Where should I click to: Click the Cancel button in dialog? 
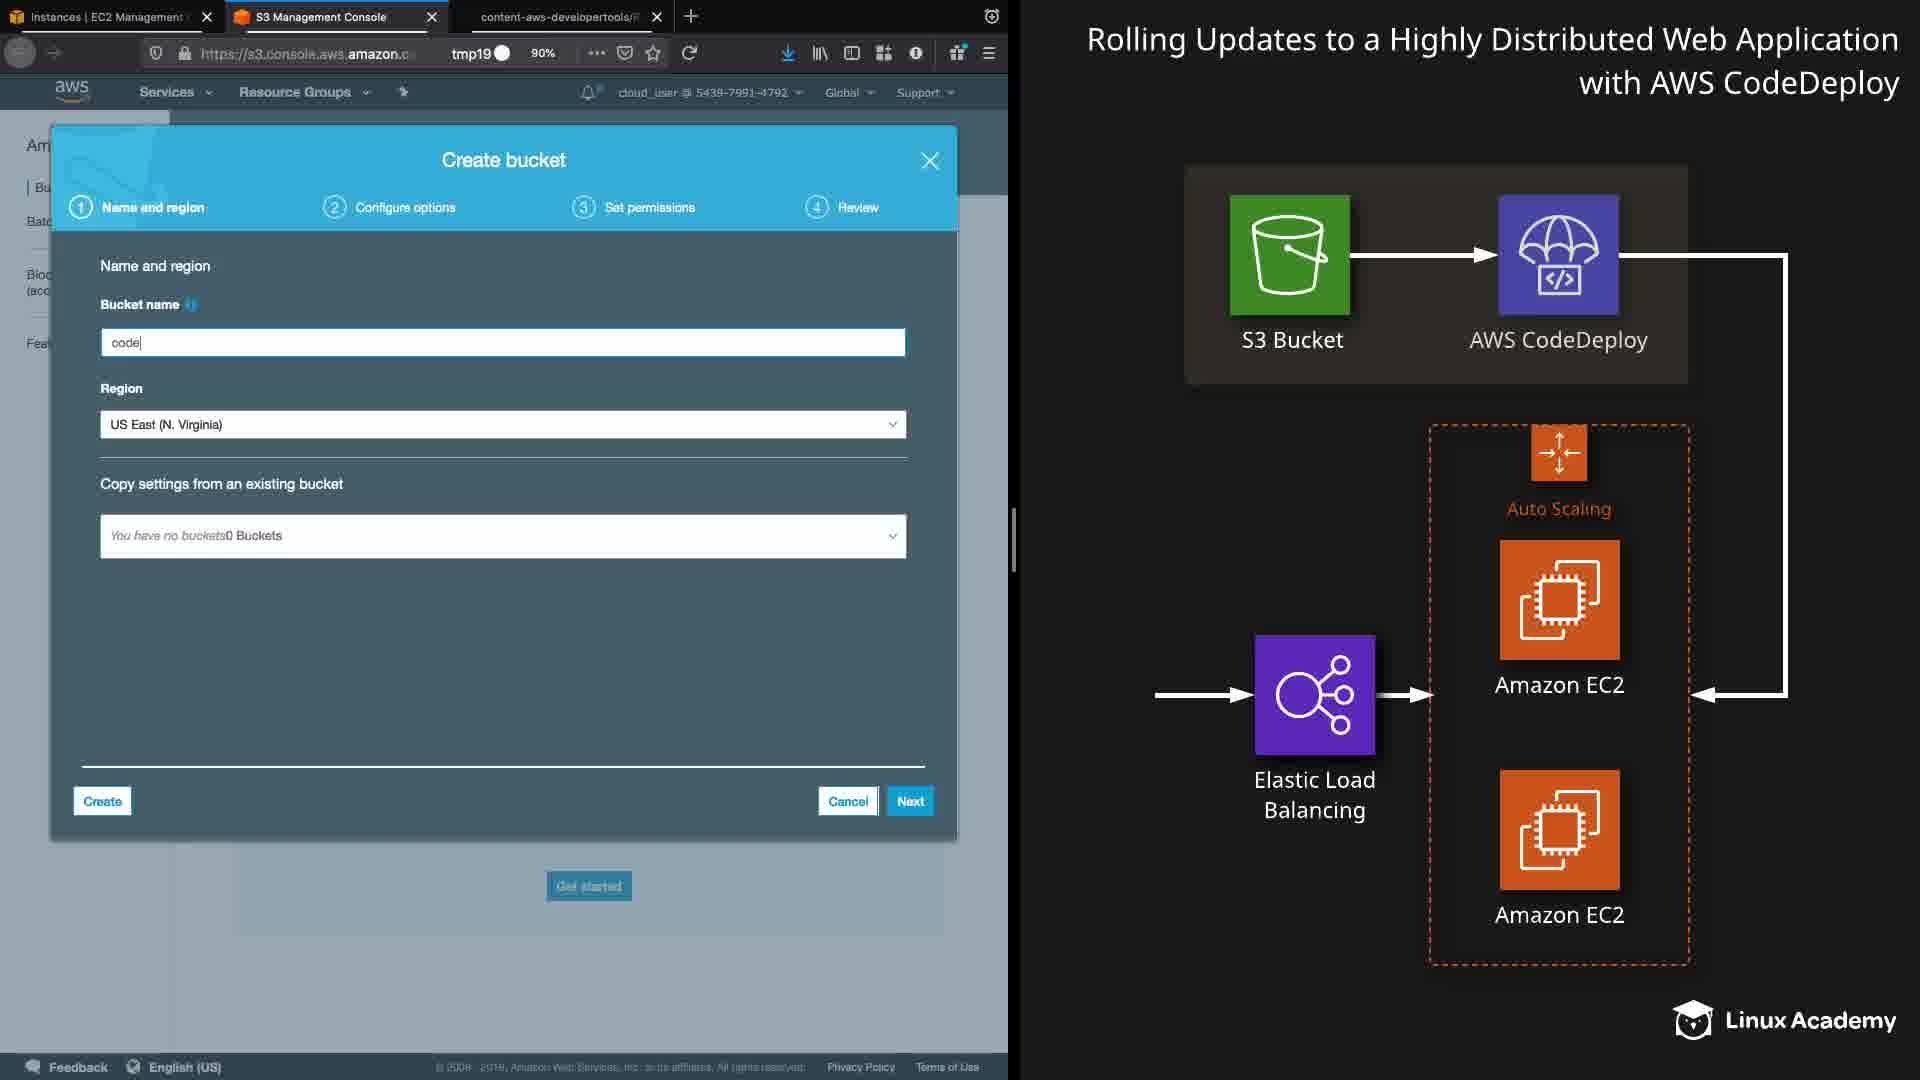click(848, 802)
